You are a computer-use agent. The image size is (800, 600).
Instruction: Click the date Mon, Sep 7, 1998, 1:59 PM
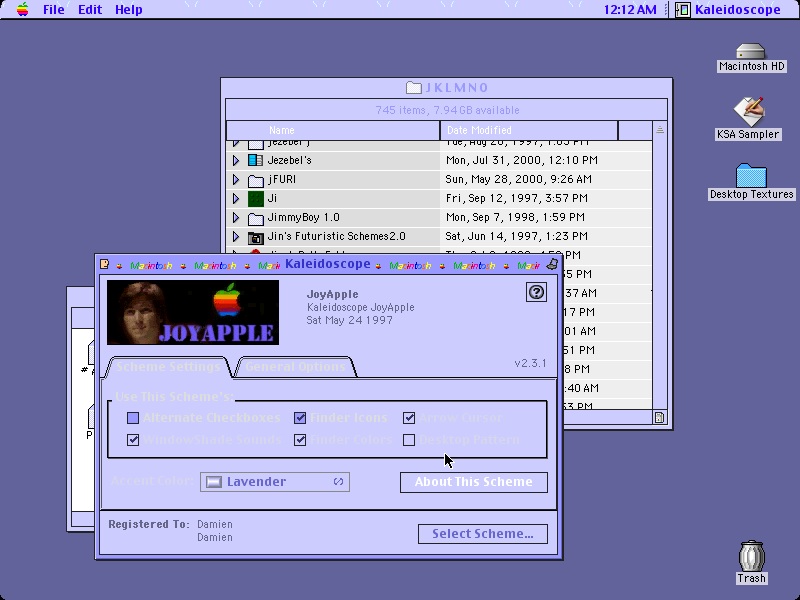(515, 217)
